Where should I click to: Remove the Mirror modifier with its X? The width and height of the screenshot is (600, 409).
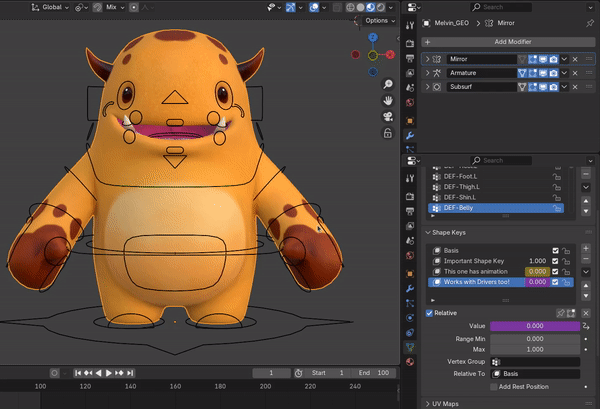tap(575, 59)
